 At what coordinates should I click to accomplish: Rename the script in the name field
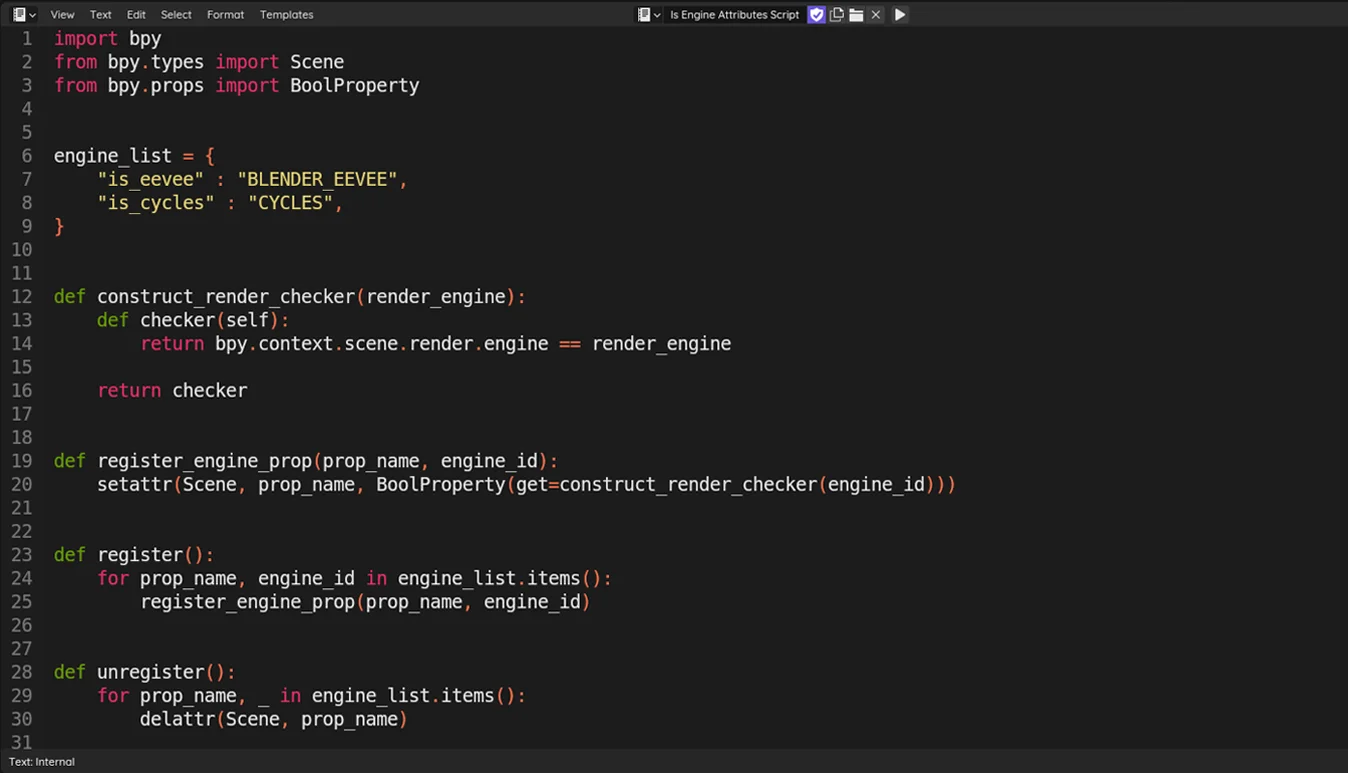[735, 14]
